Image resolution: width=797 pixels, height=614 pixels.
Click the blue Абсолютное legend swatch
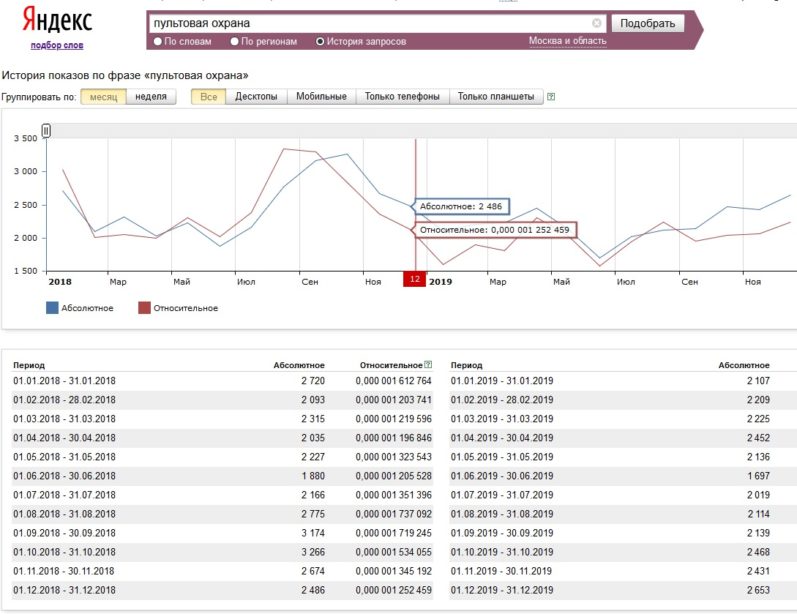tap(52, 308)
